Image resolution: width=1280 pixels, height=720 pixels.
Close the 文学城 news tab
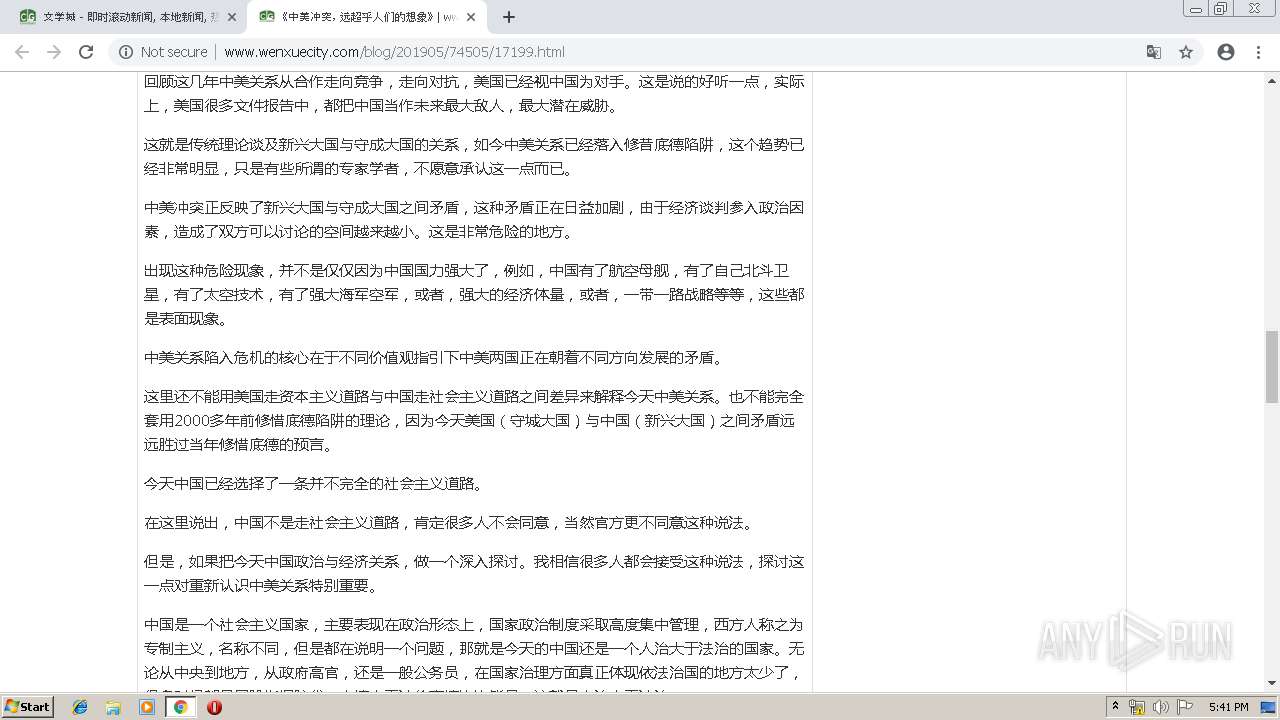click(x=231, y=17)
